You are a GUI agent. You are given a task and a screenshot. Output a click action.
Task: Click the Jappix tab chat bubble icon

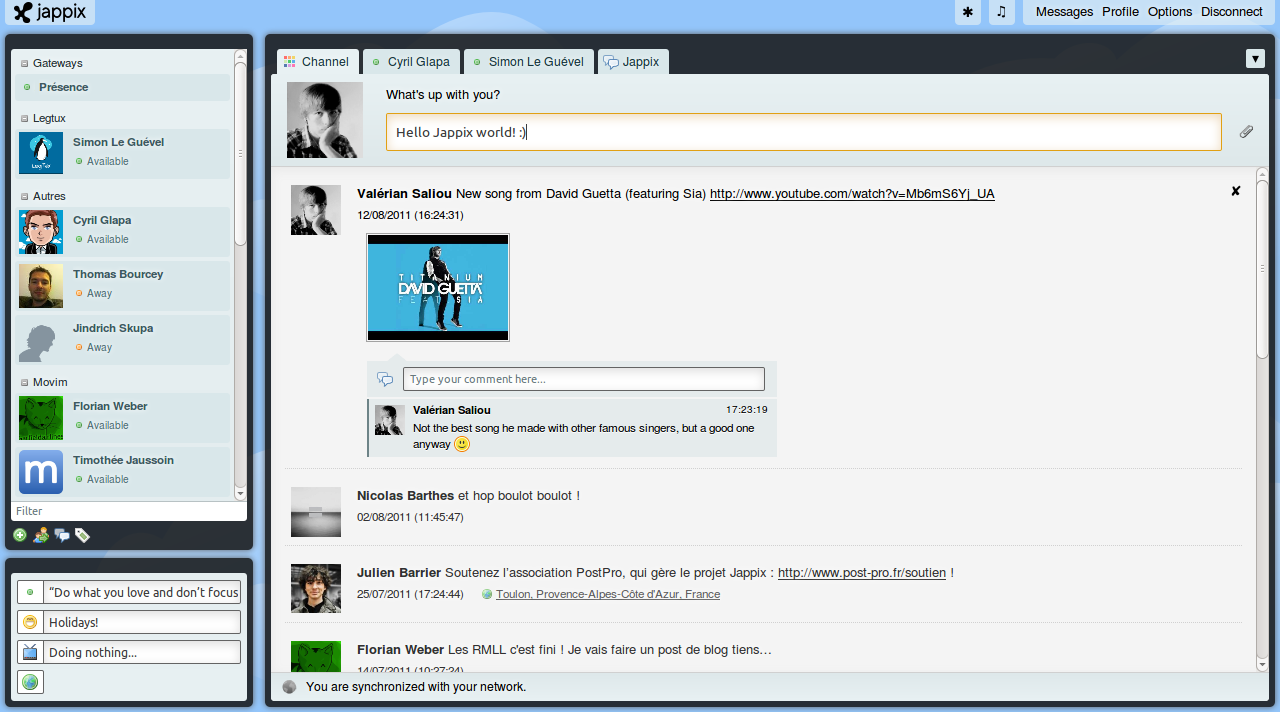tap(611, 62)
